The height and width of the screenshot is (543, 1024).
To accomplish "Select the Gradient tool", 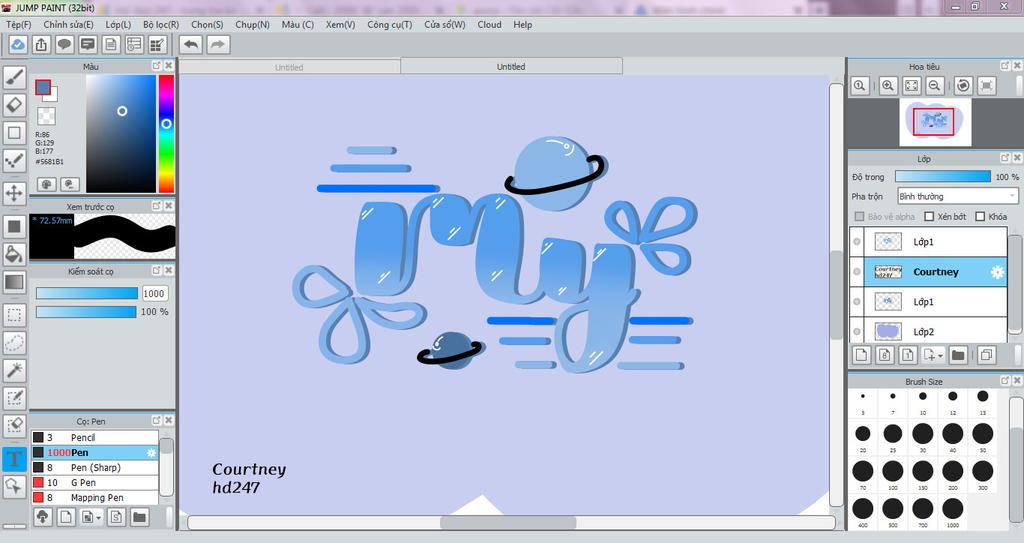I will (14, 282).
